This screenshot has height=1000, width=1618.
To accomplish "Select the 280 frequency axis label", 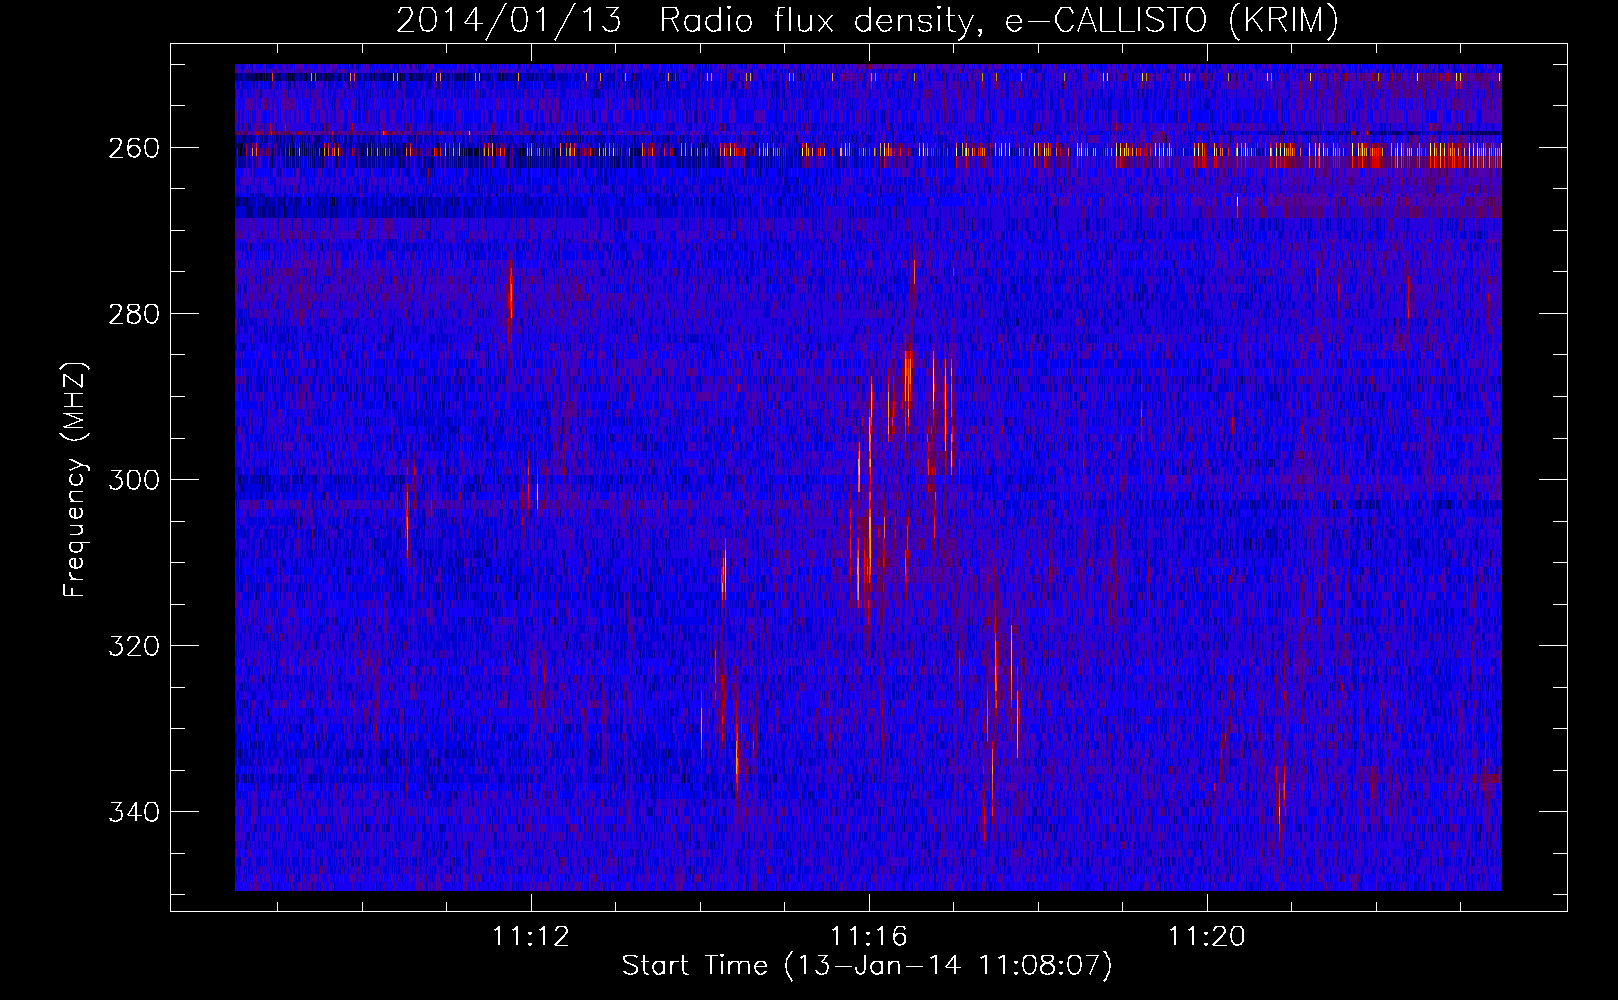I will coord(134,314).
